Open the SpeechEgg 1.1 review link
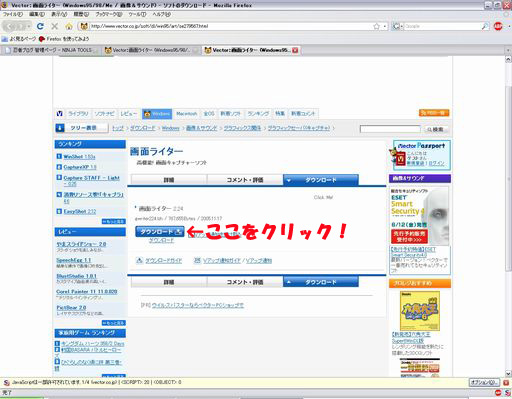512x399 pixels. pyautogui.click(x=74, y=260)
